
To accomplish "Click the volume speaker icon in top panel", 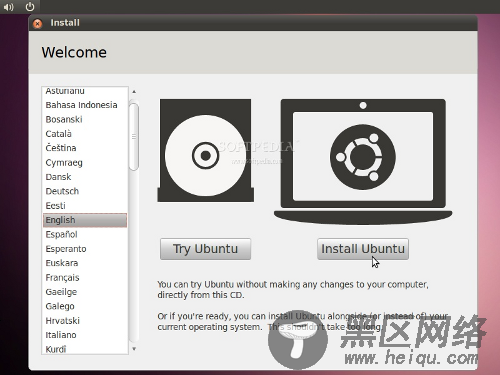I will click(8, 7).
